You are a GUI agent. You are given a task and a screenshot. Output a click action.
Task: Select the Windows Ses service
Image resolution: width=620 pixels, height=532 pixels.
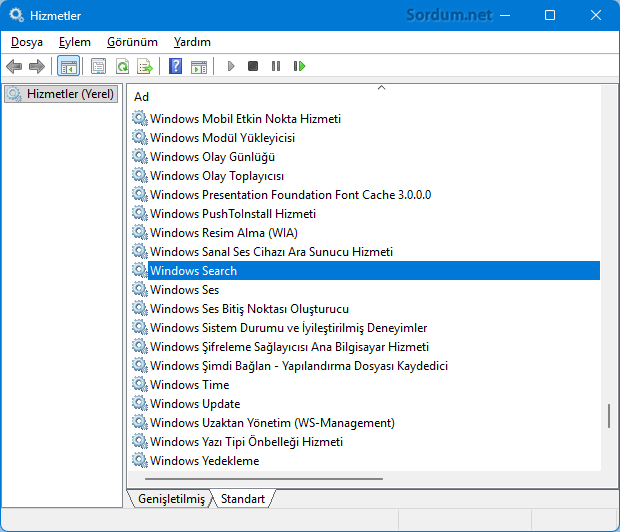[185, 290]
